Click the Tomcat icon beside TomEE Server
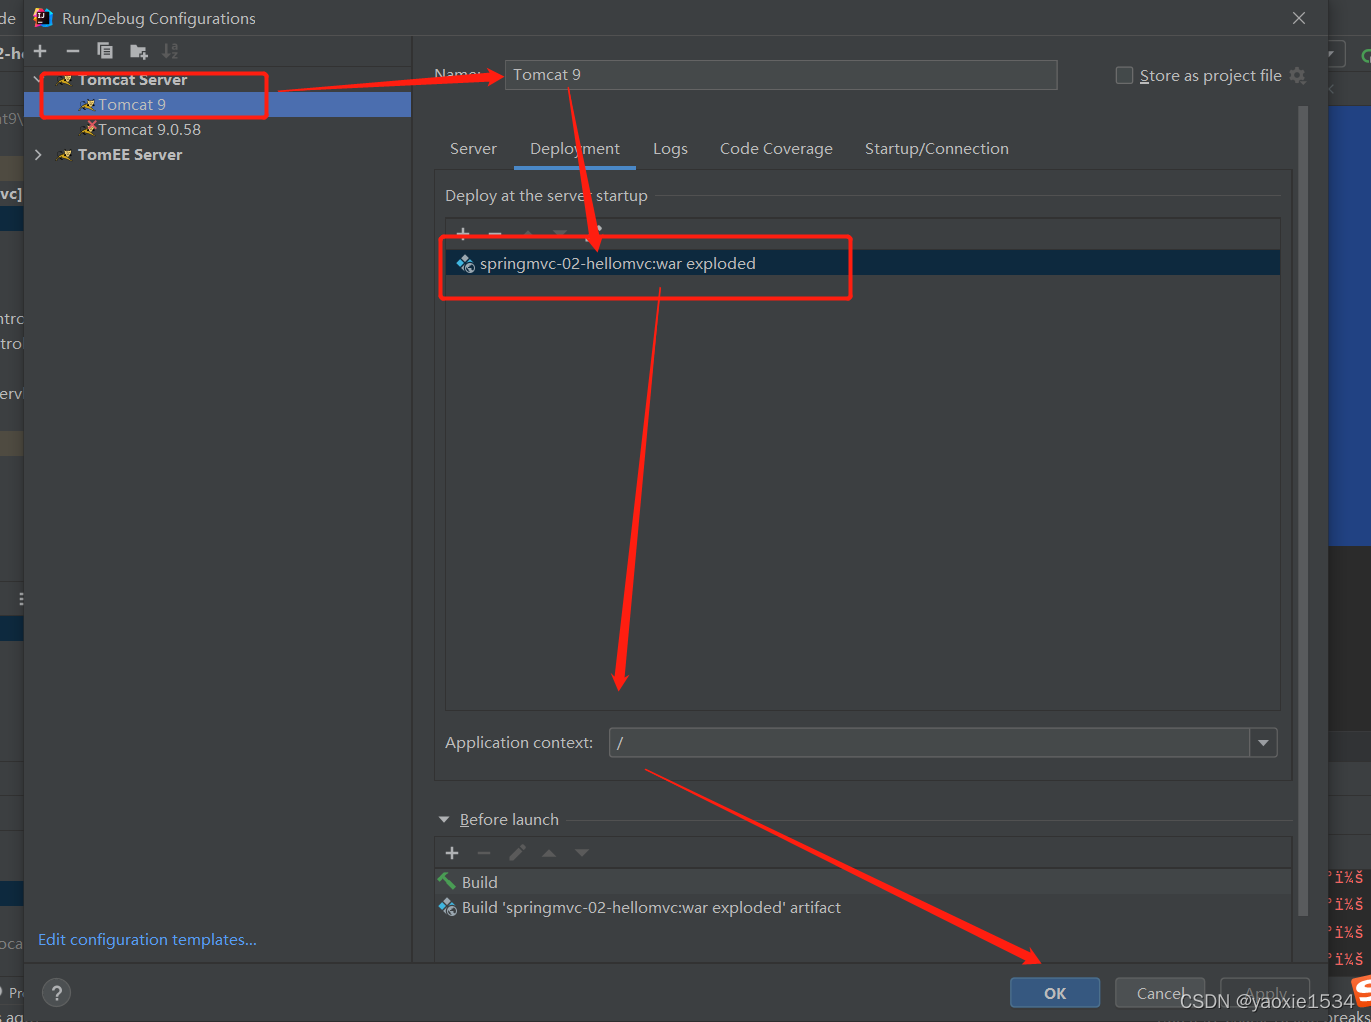 tap(65, 155)
